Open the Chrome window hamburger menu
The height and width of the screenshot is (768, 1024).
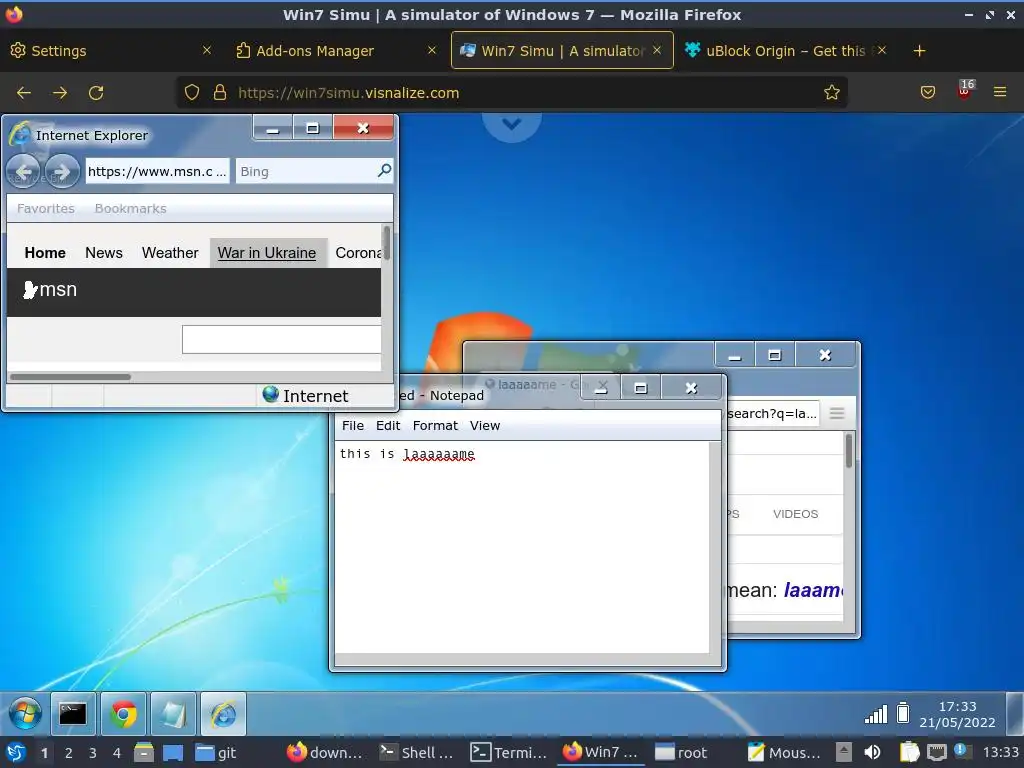[837, 413]
